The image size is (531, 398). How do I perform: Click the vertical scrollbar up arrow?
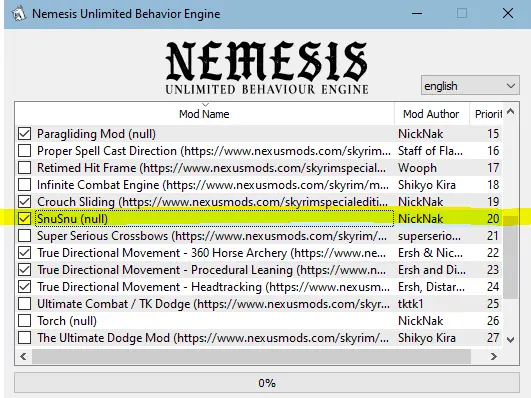coord(511,111)
